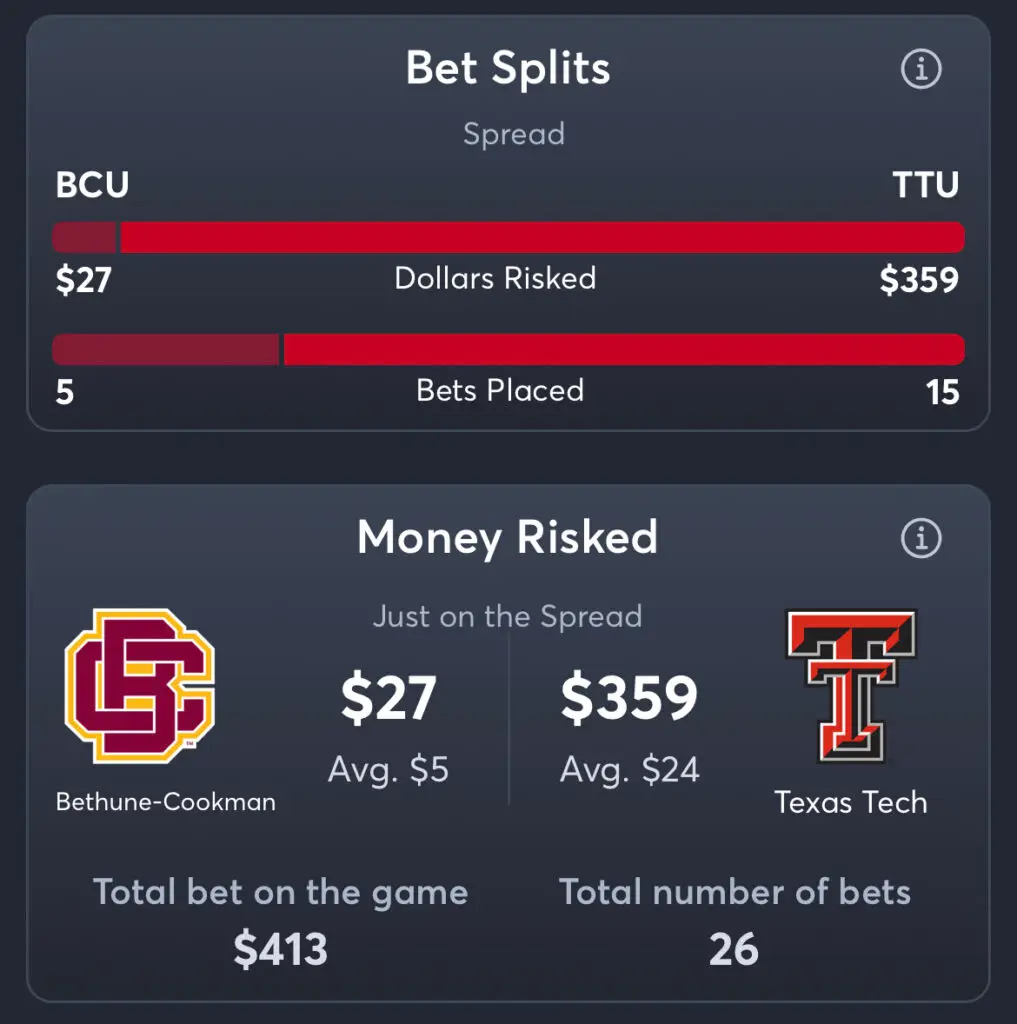
Task: Click the $359 dollars risked value
Action: coord(919,280)
